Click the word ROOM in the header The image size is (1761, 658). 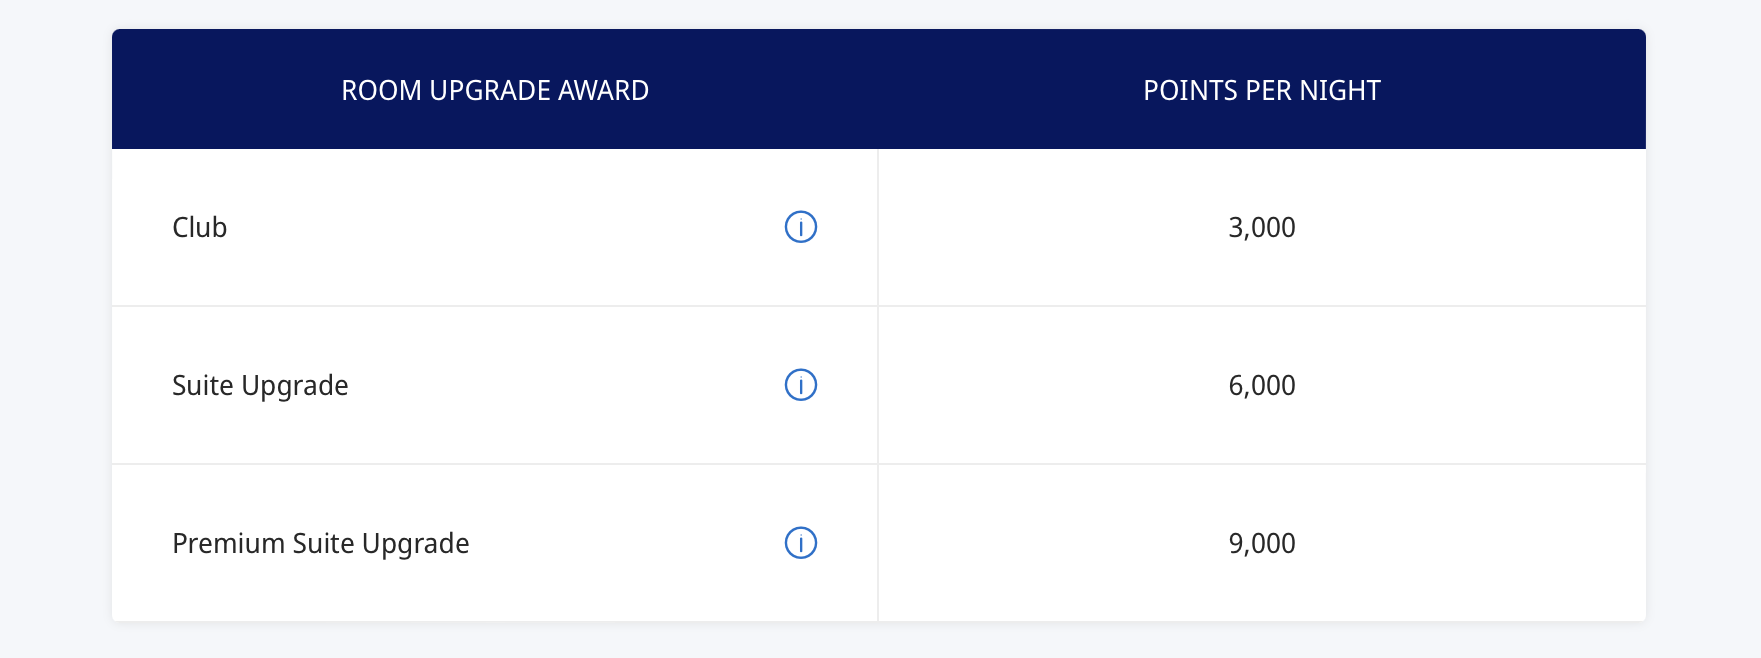click(381, 90)
